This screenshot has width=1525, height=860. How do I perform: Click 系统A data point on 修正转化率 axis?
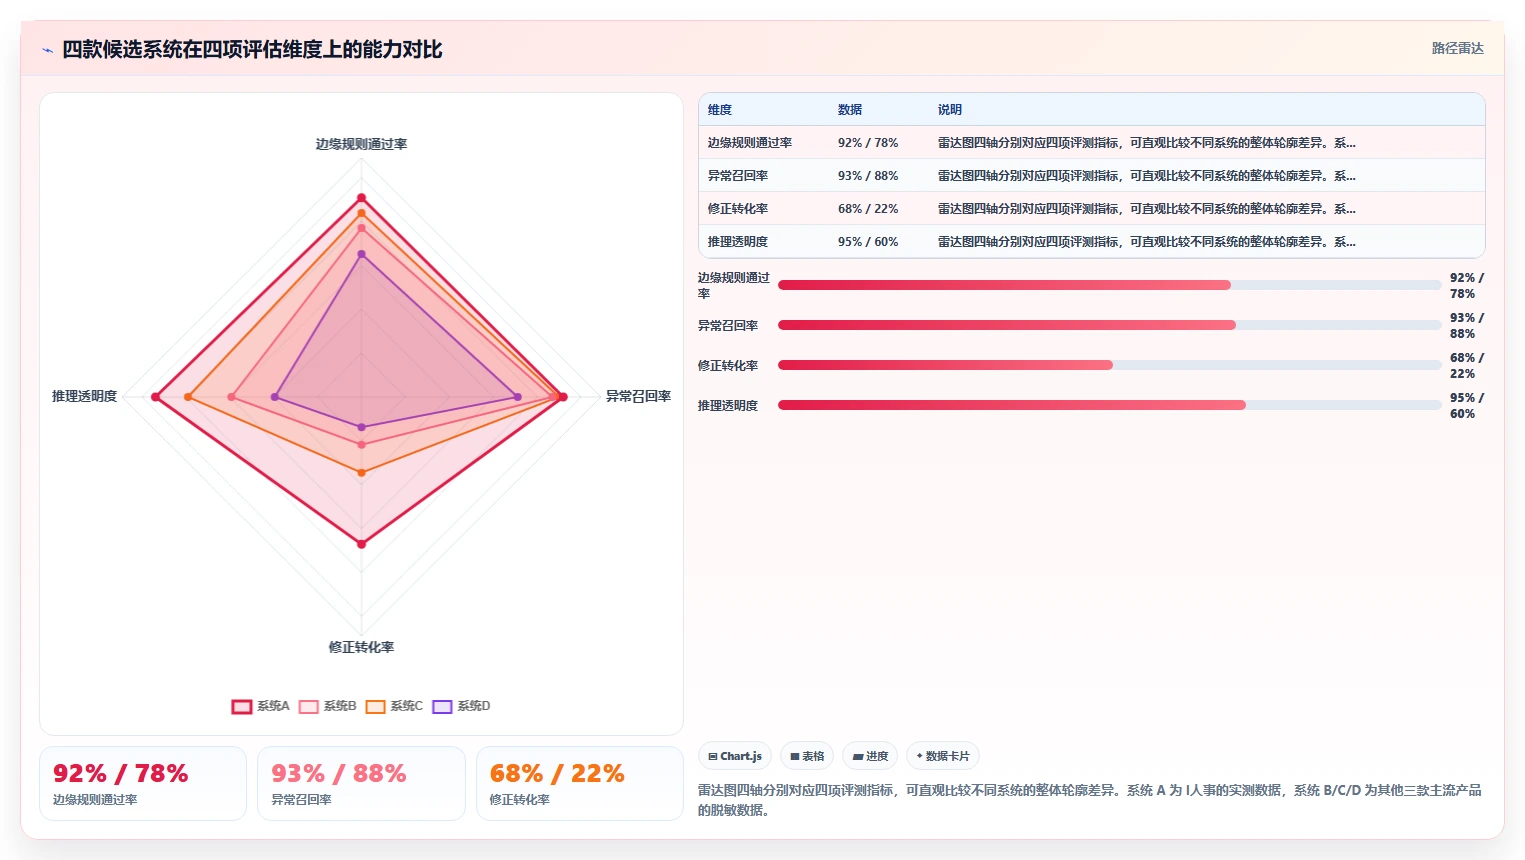click(x=362, y=544)
